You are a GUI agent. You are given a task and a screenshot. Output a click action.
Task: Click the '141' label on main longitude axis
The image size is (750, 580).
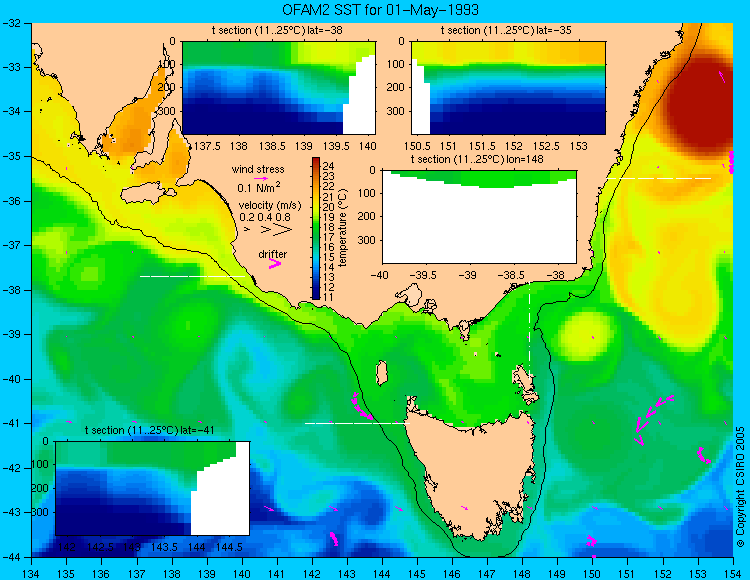coord(277,574)
